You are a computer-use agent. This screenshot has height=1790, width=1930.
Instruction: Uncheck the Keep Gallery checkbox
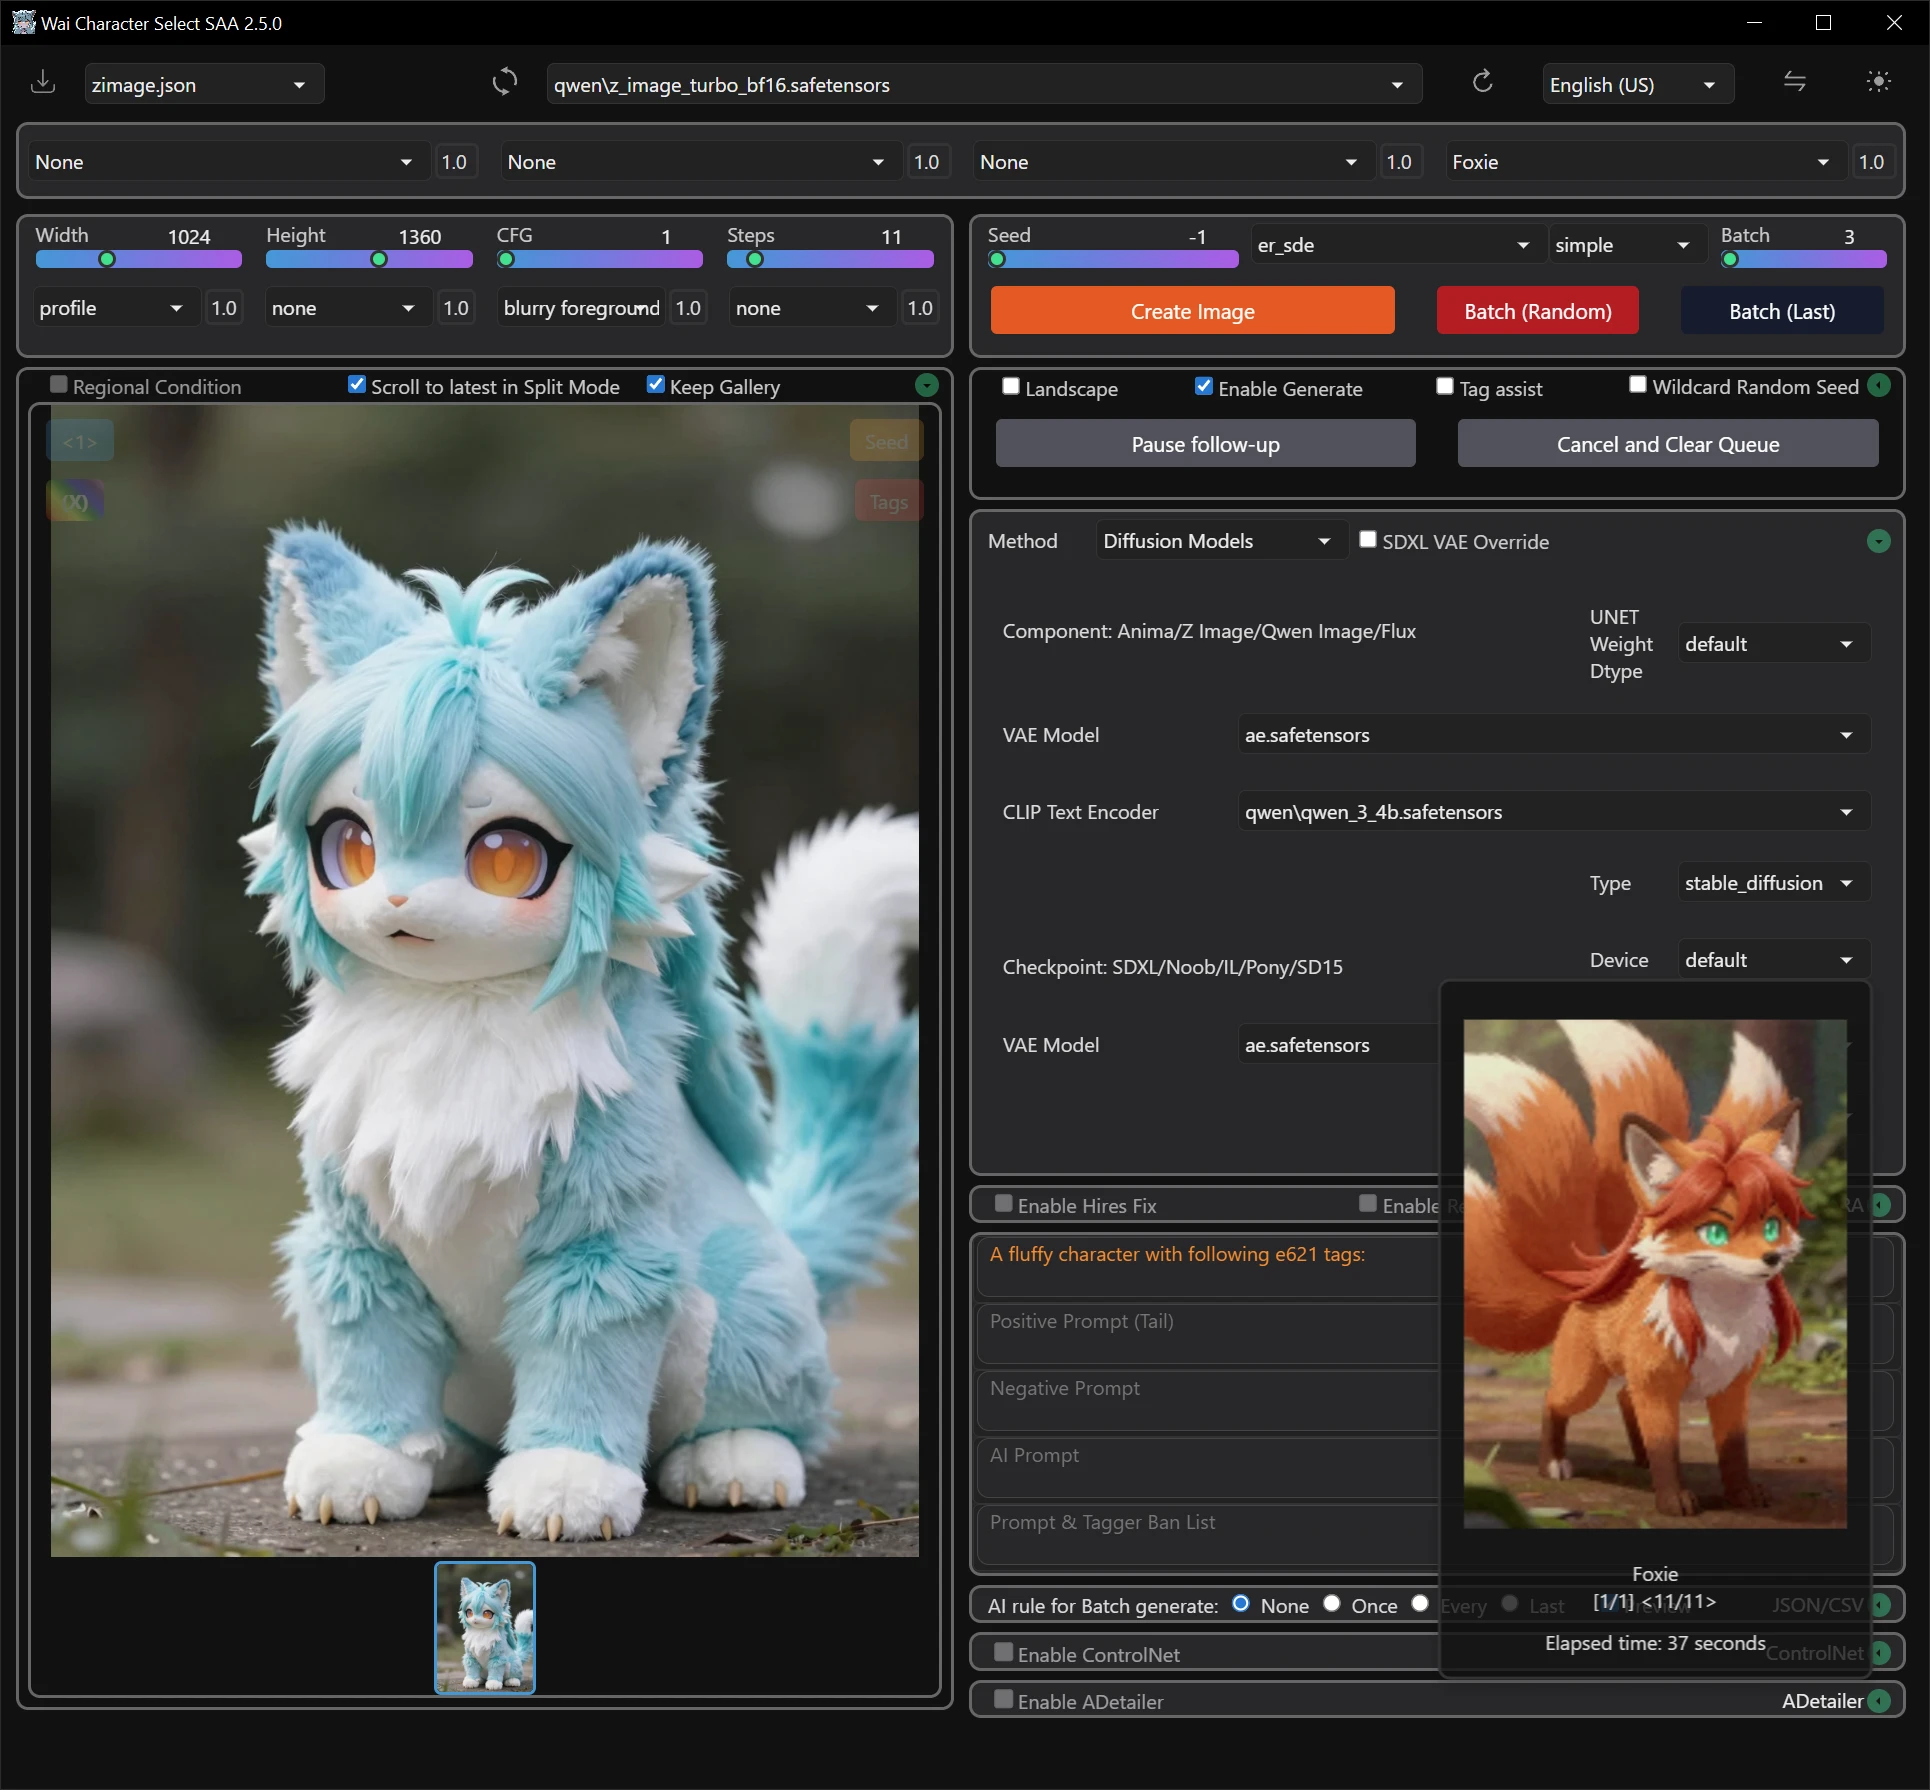click(x=655, y=385)
